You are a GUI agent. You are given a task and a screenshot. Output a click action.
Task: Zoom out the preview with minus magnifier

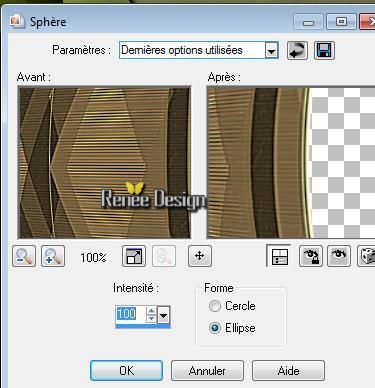tap(24, 256)
